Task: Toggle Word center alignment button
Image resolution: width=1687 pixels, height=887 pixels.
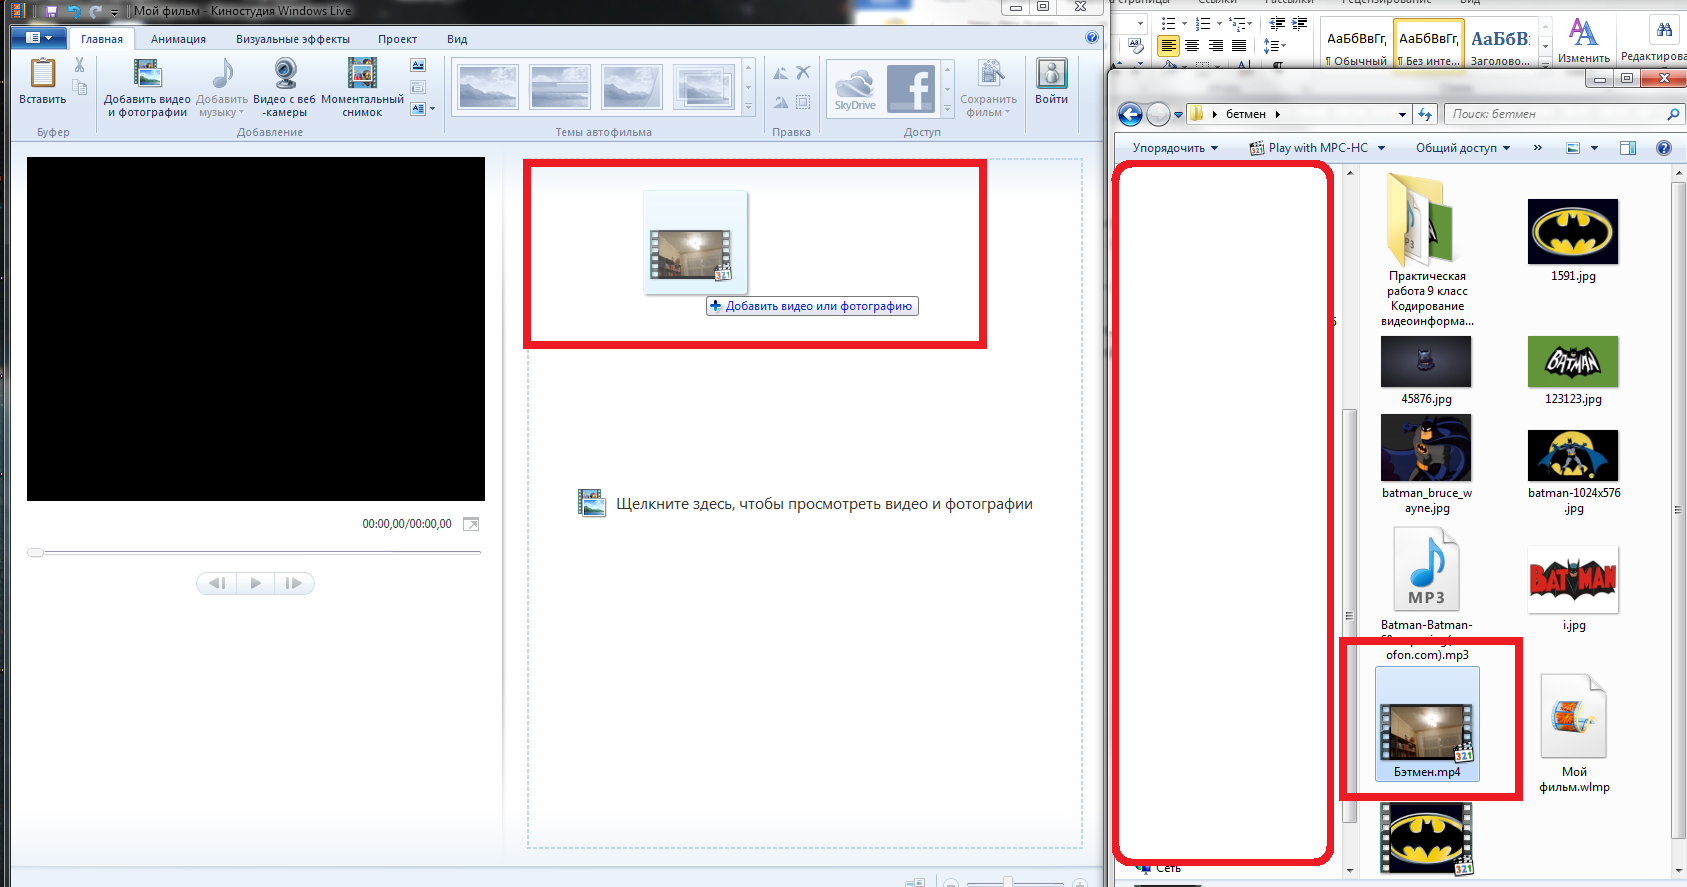Action: point(1192,46)
